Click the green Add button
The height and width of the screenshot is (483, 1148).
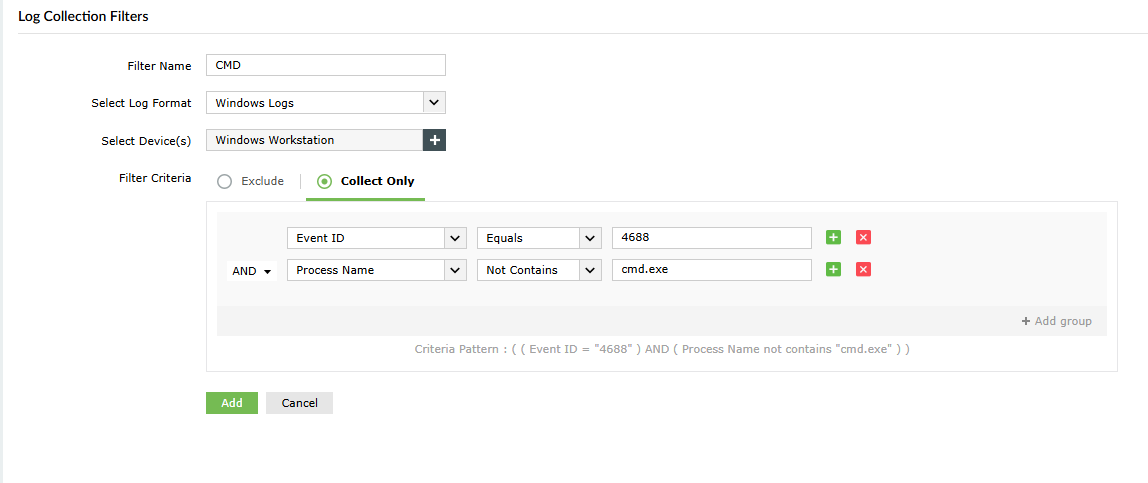tap(232, 403)
